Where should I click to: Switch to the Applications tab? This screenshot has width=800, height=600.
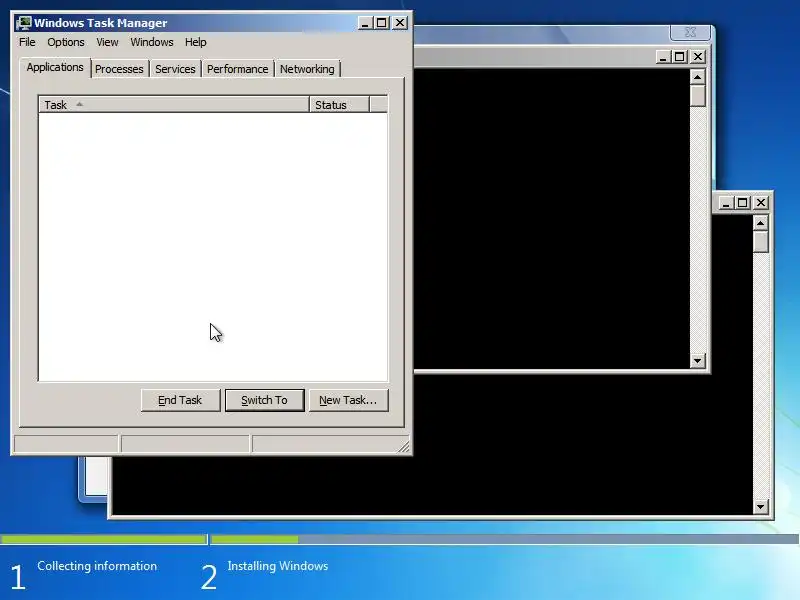[55, 67]
